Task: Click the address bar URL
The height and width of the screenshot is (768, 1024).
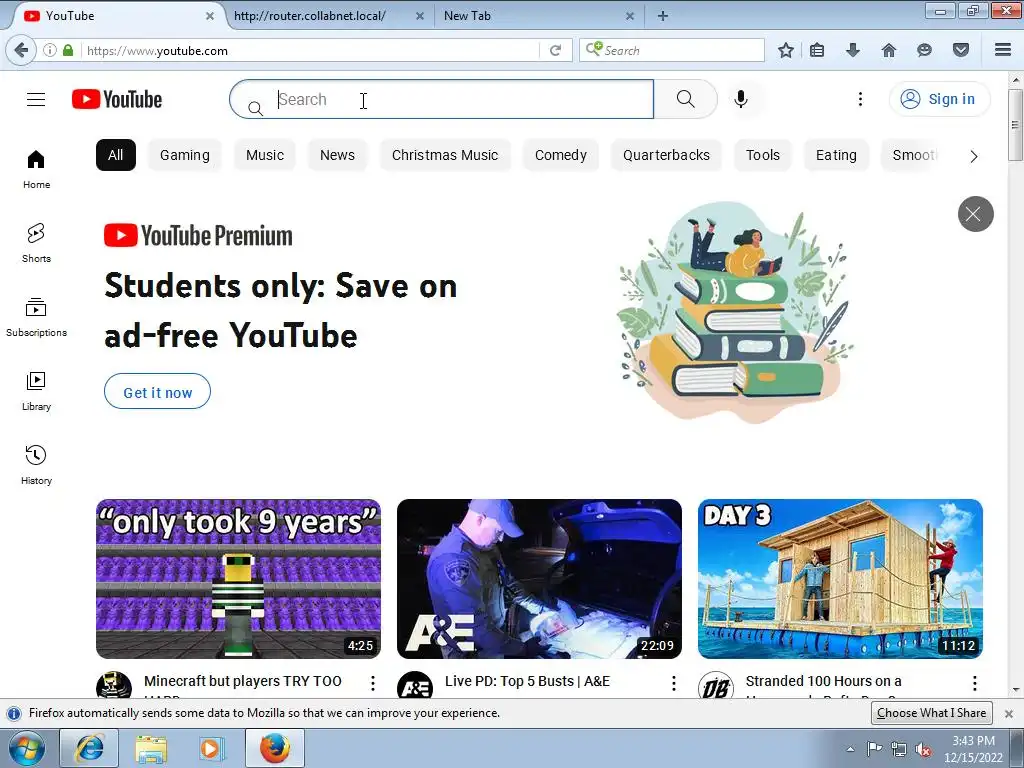Action: (157, 51)
